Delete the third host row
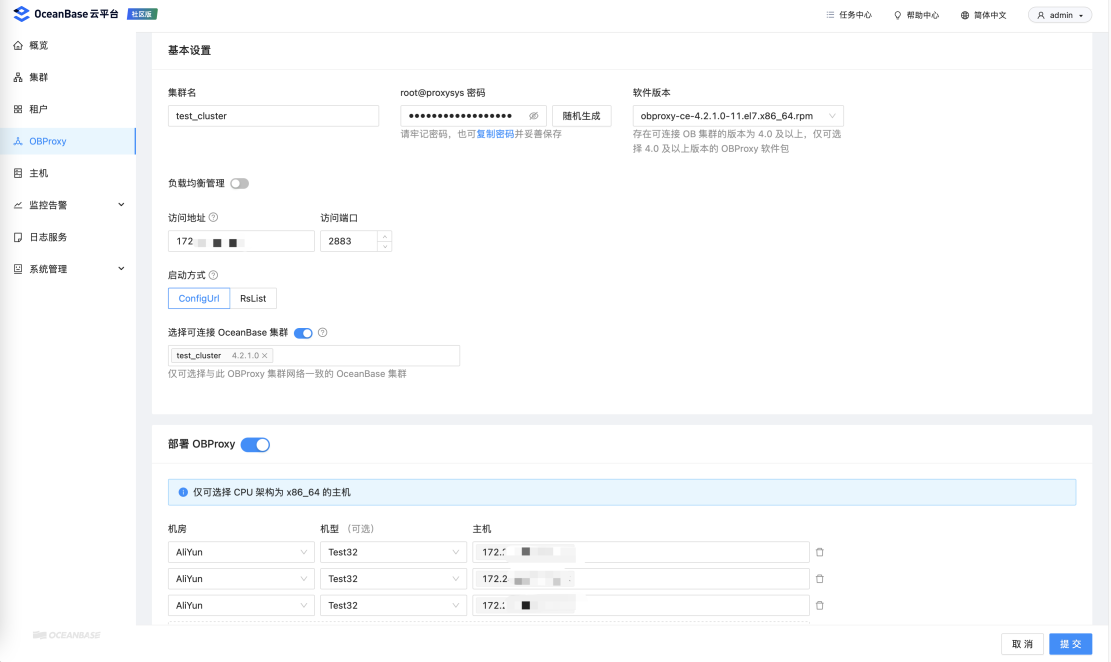Screen dimensions: 1111x662 [x=820, y=605]
